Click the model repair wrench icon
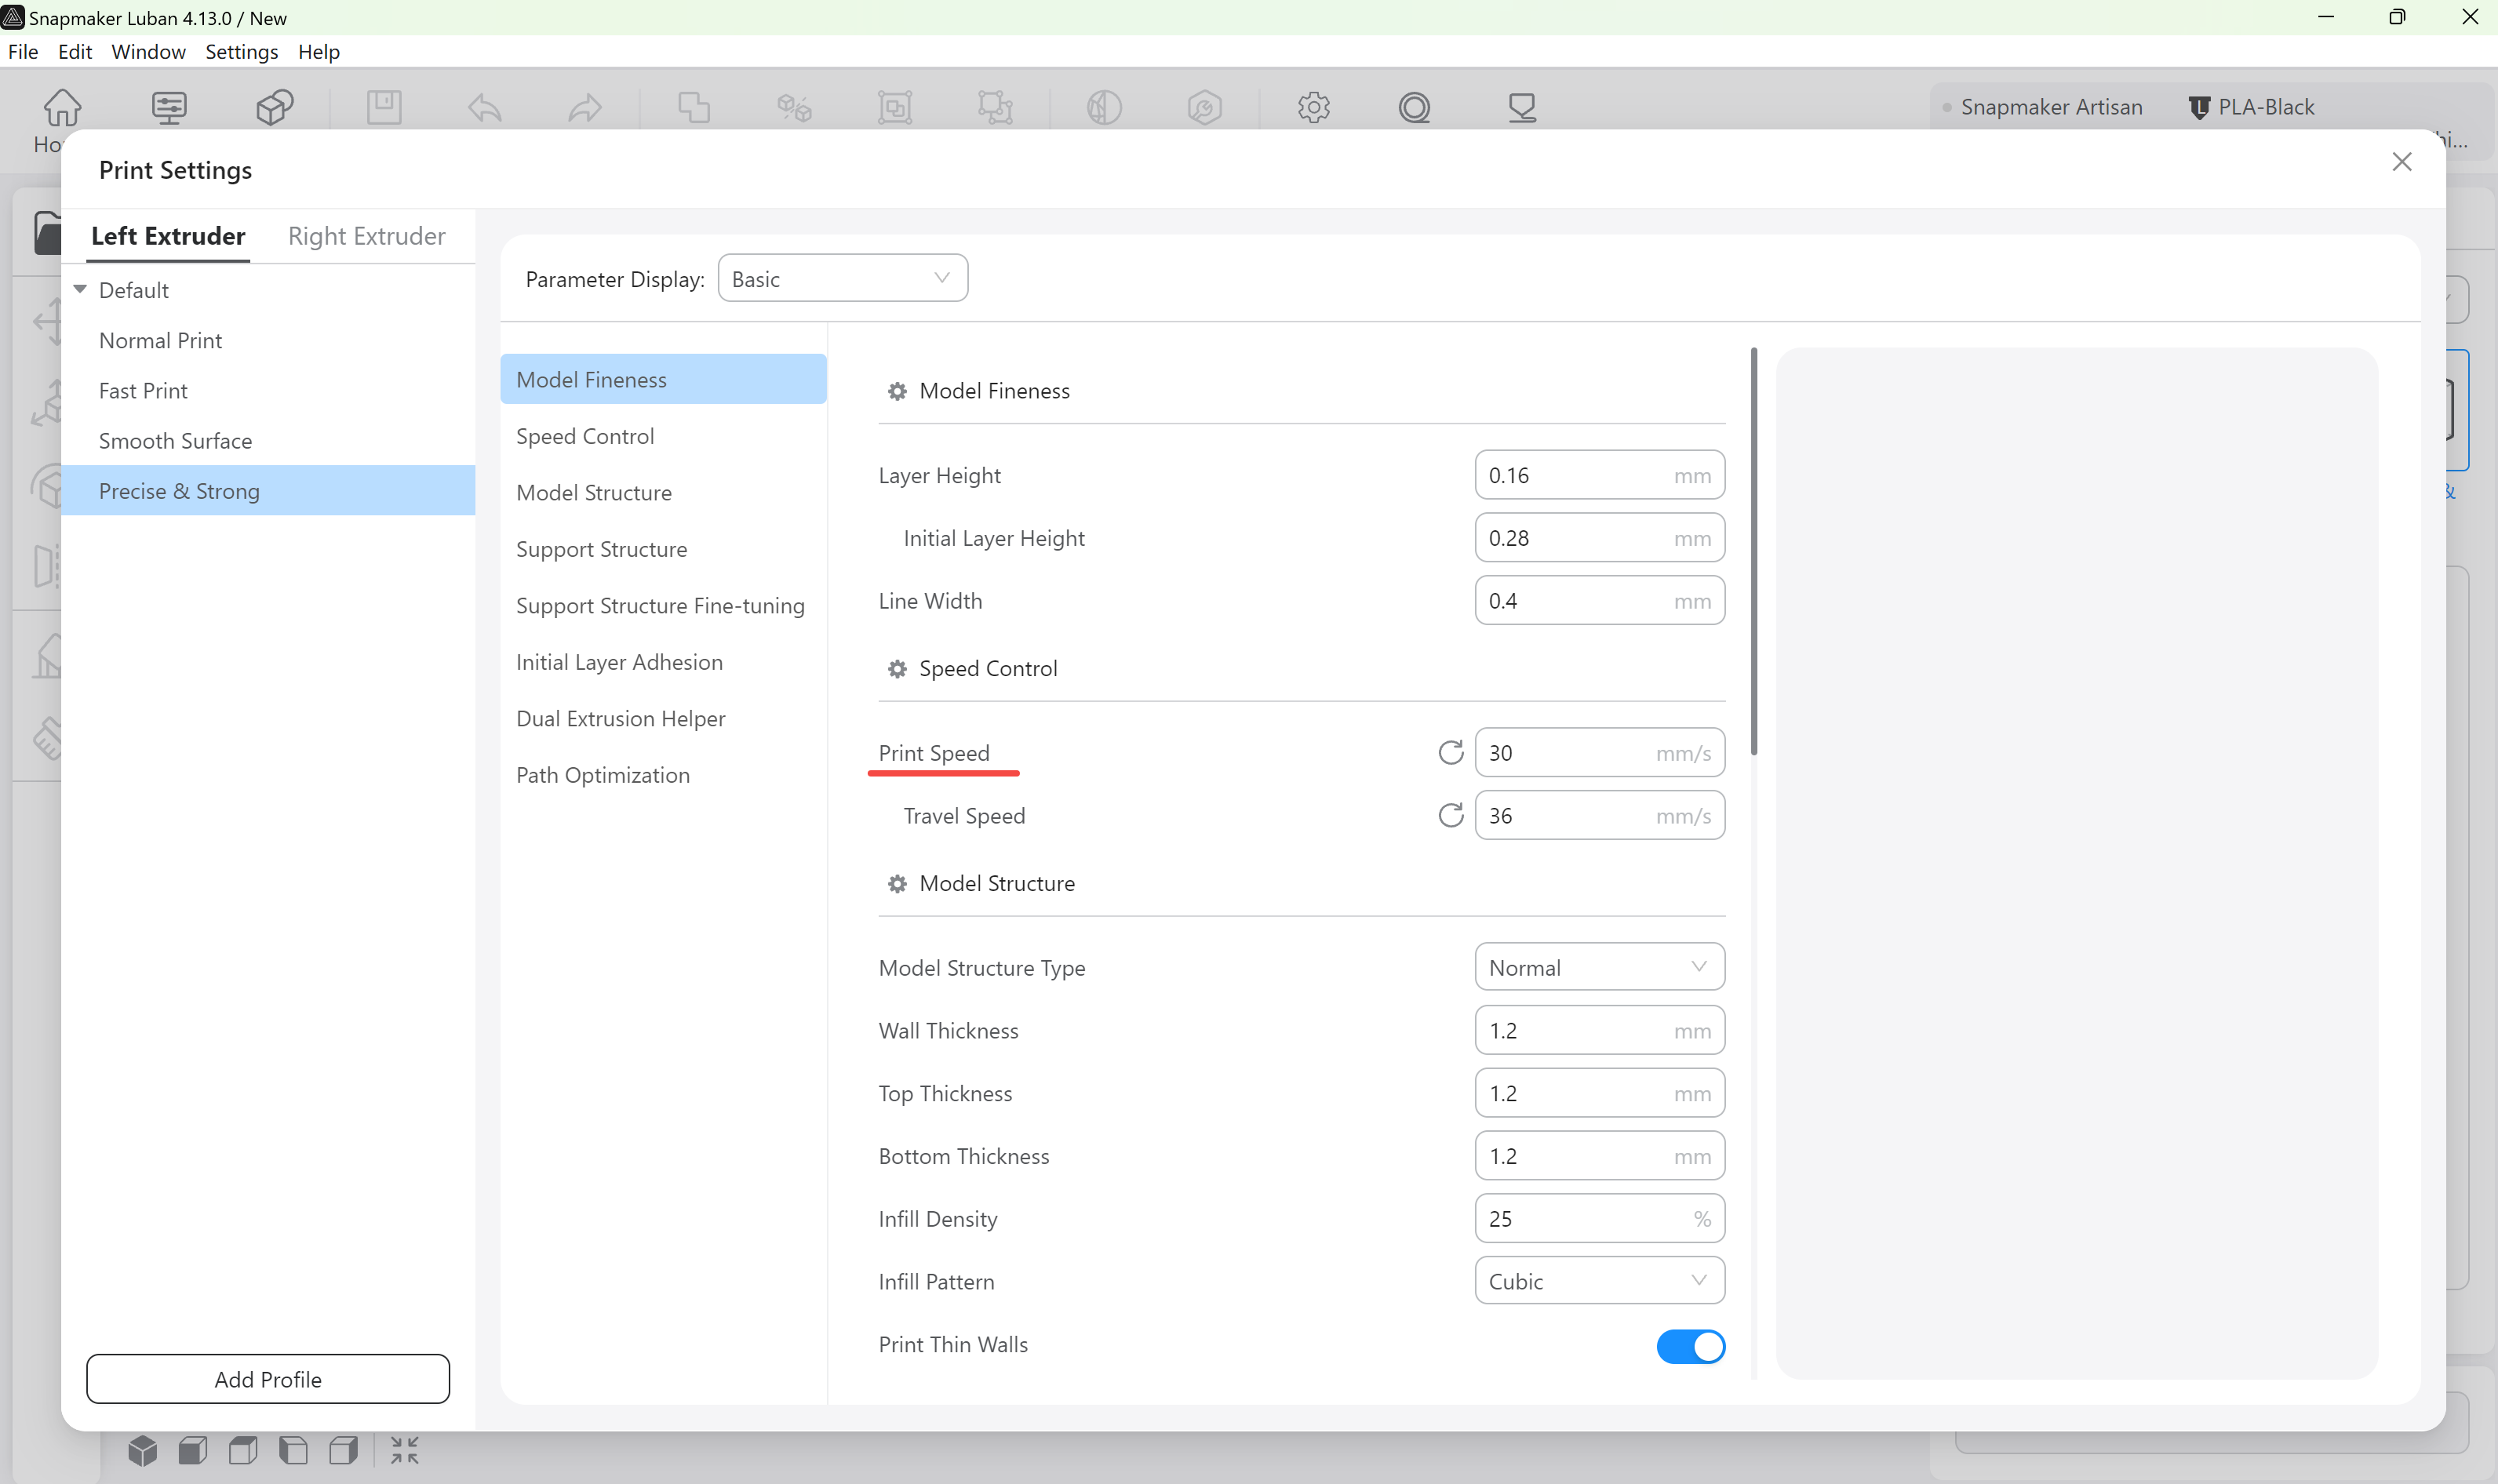This screenshot has height=1484, width=2498. coord(1205,107)
